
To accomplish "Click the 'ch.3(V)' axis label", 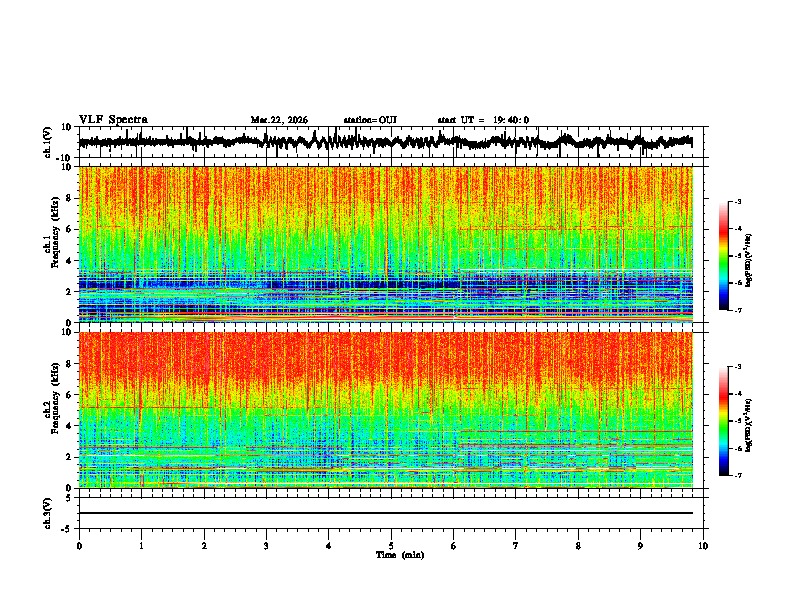I will click(x=48, y=513).
